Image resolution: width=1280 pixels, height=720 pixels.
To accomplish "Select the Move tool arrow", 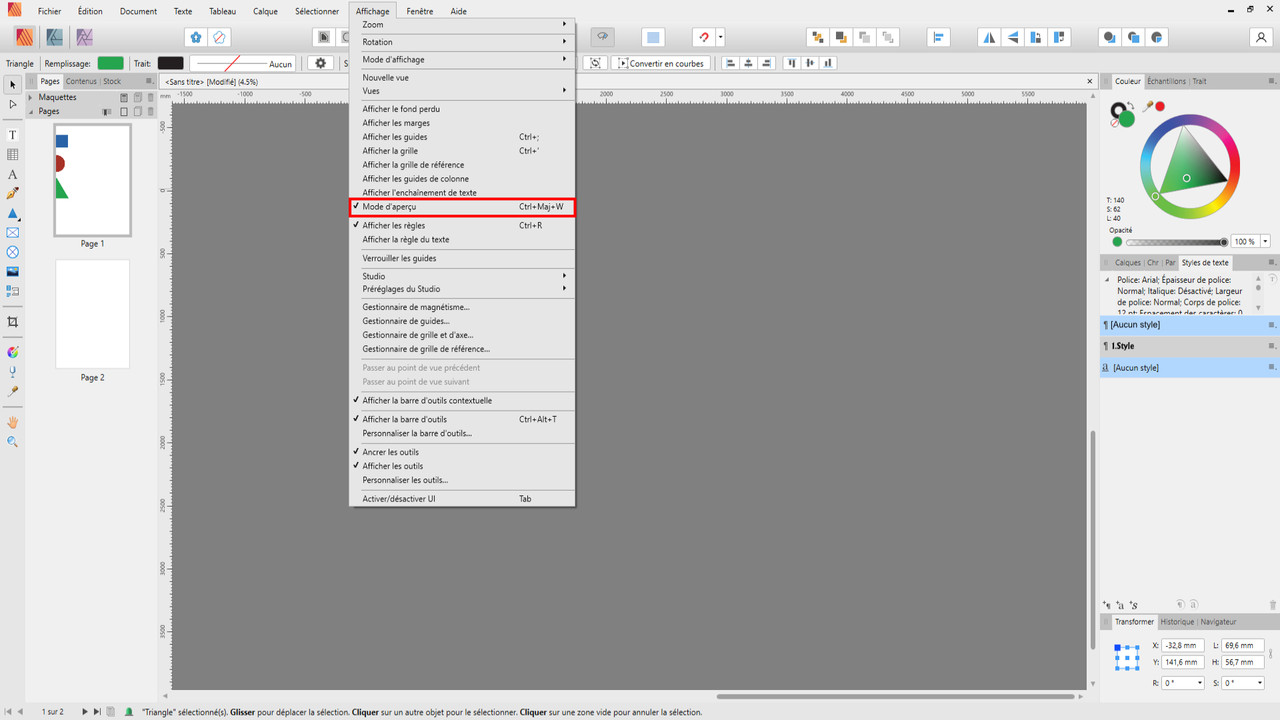I will point(12,85).
